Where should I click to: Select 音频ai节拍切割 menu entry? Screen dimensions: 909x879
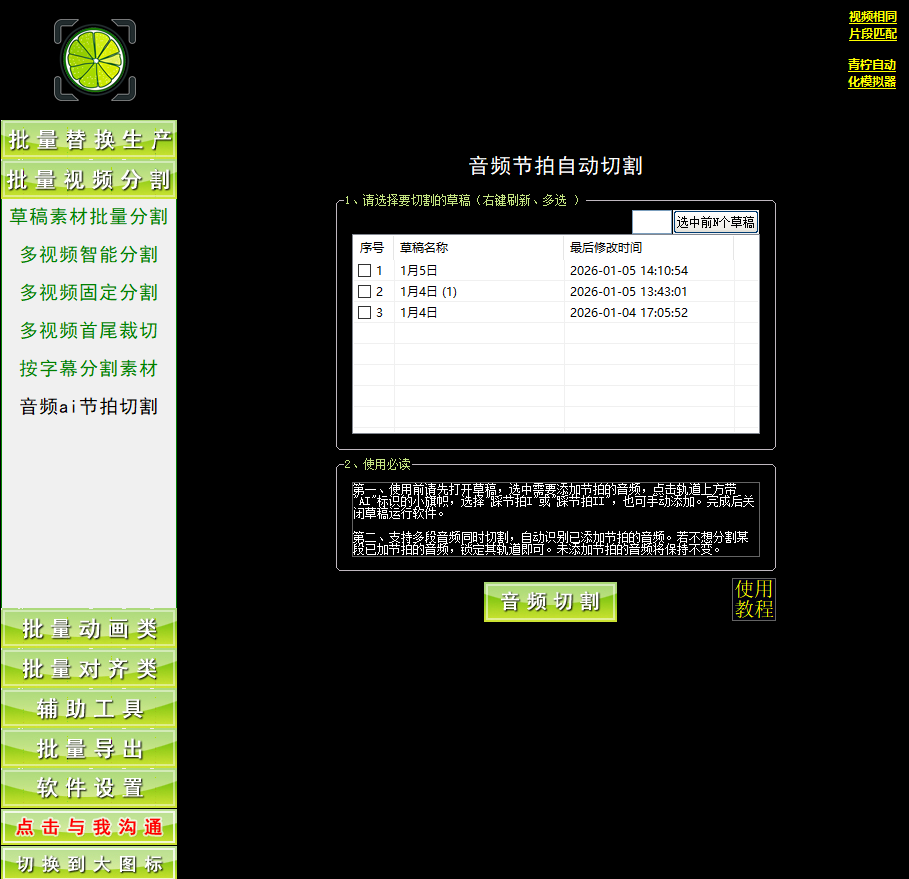coord(89,407)
